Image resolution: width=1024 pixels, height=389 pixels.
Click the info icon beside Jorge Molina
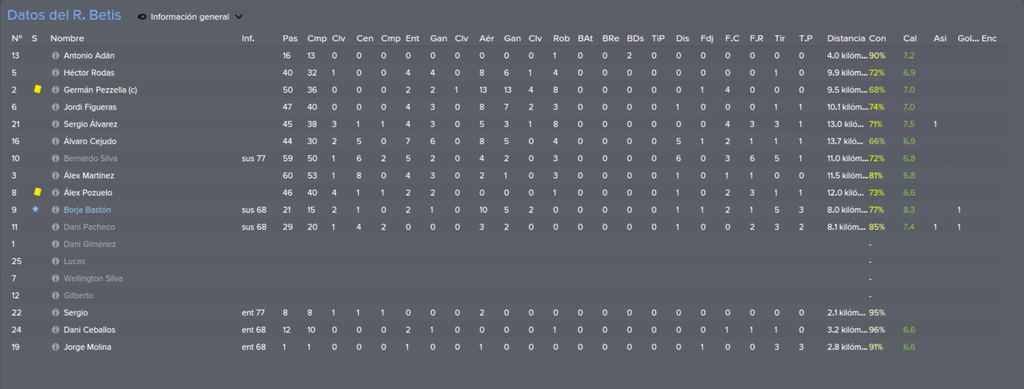tap(56, 347)
